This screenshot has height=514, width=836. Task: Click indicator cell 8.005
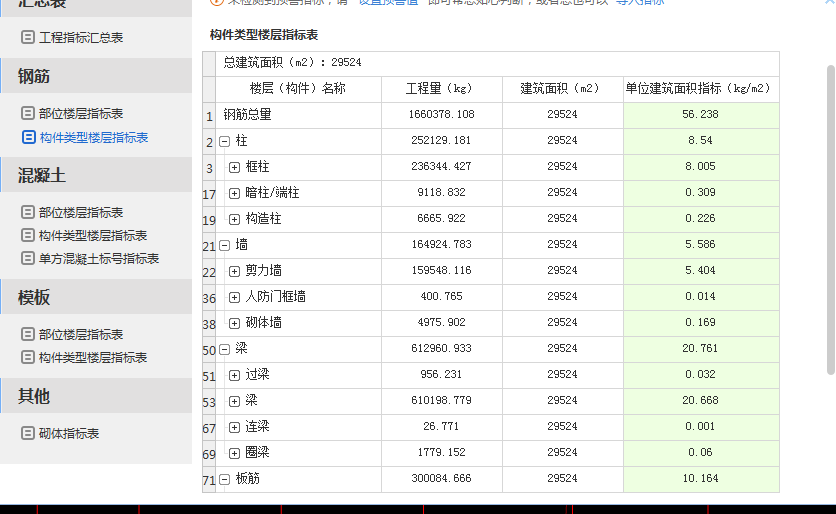click(x=701, y=166)
